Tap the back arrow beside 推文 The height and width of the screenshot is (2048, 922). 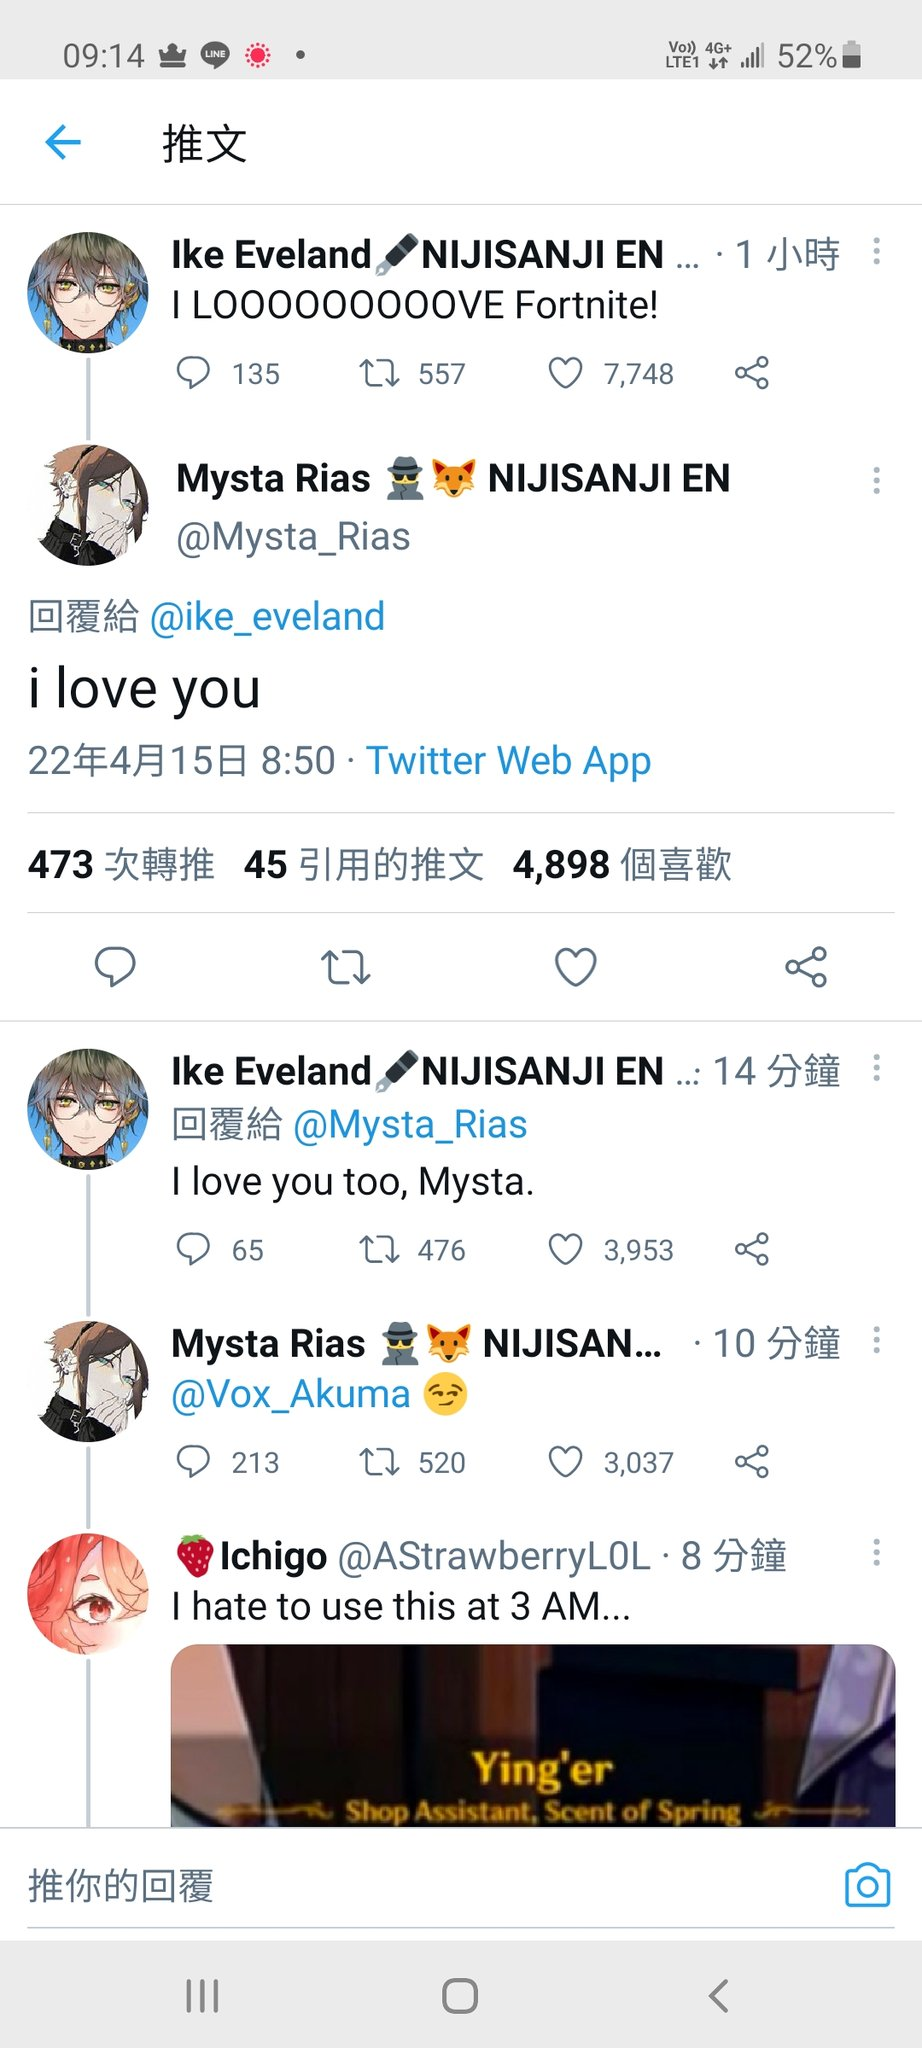pos(63,143)
